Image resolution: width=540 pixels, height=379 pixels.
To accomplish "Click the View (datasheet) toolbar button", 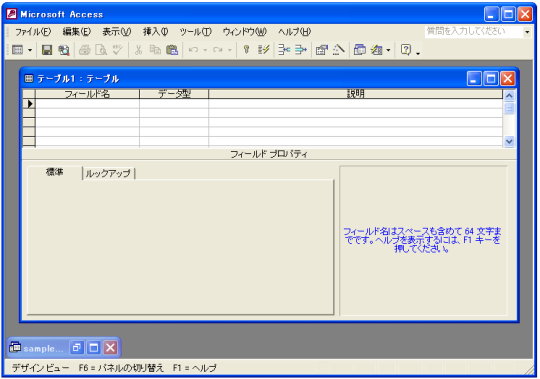I will point(17,50).
